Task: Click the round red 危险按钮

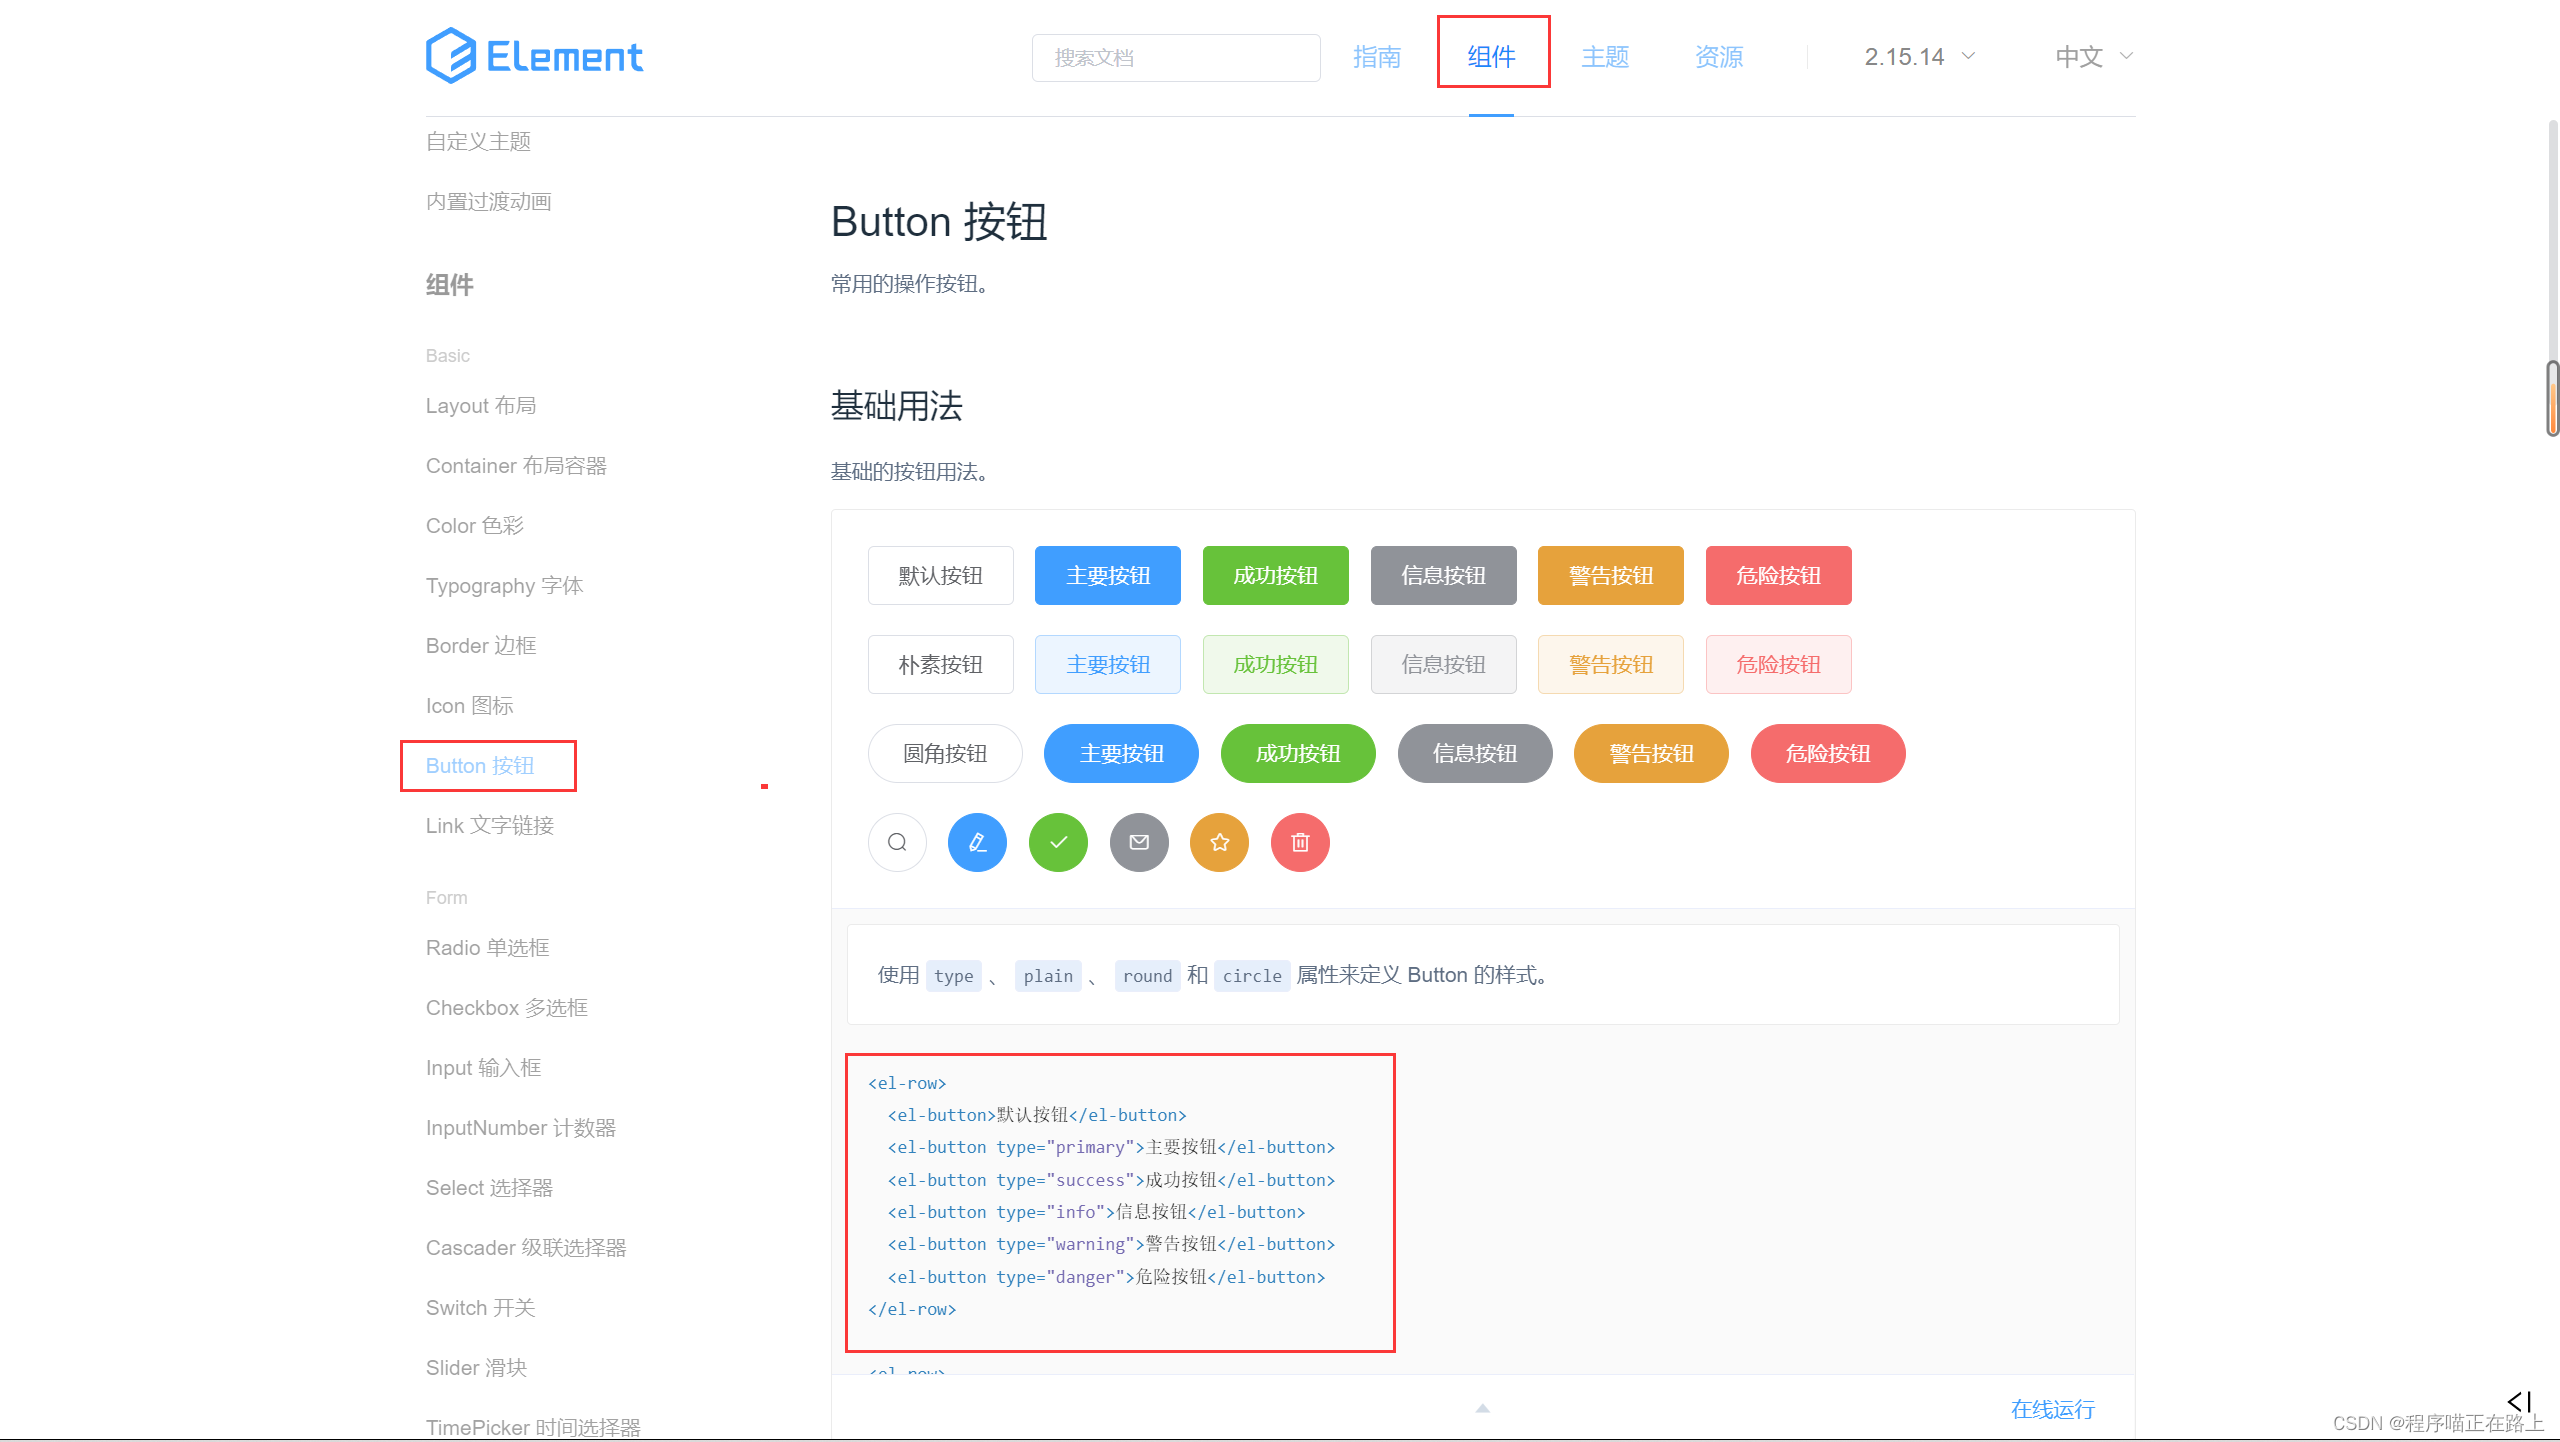Action: click(x=1828, y=753)
